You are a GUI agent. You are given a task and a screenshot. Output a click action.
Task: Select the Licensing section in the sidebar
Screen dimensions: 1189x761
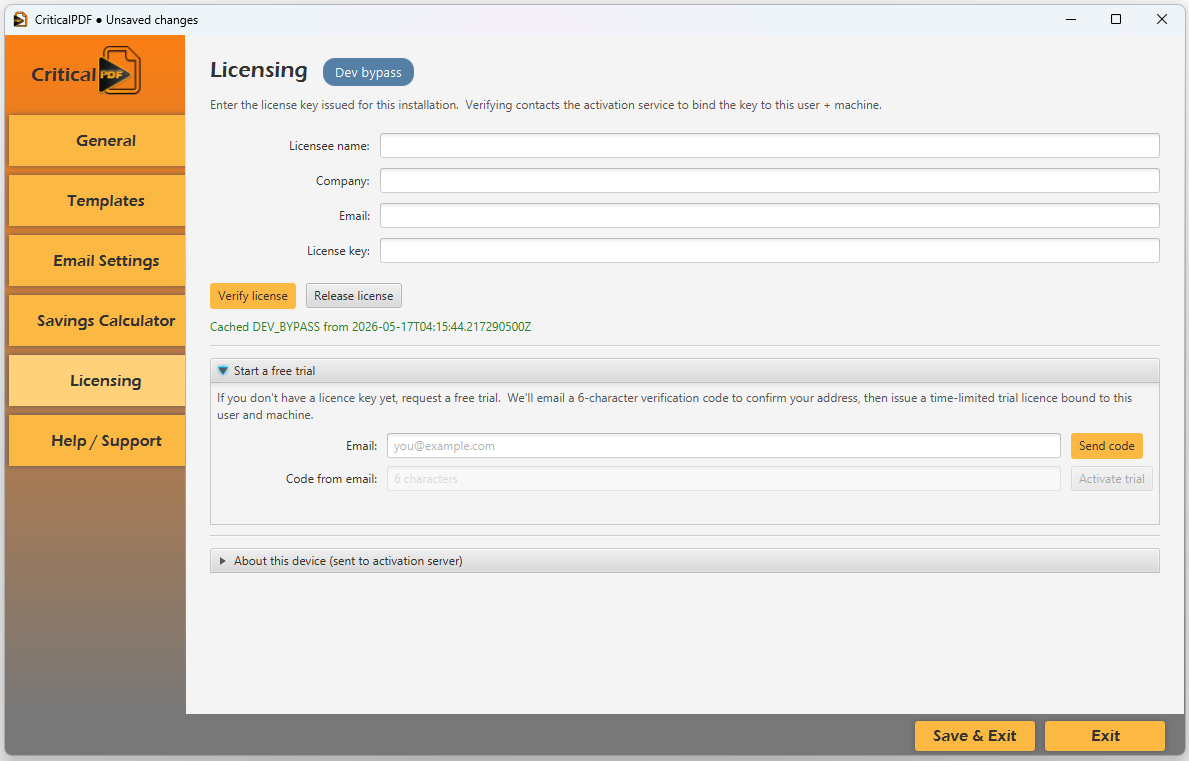(96, 380)
